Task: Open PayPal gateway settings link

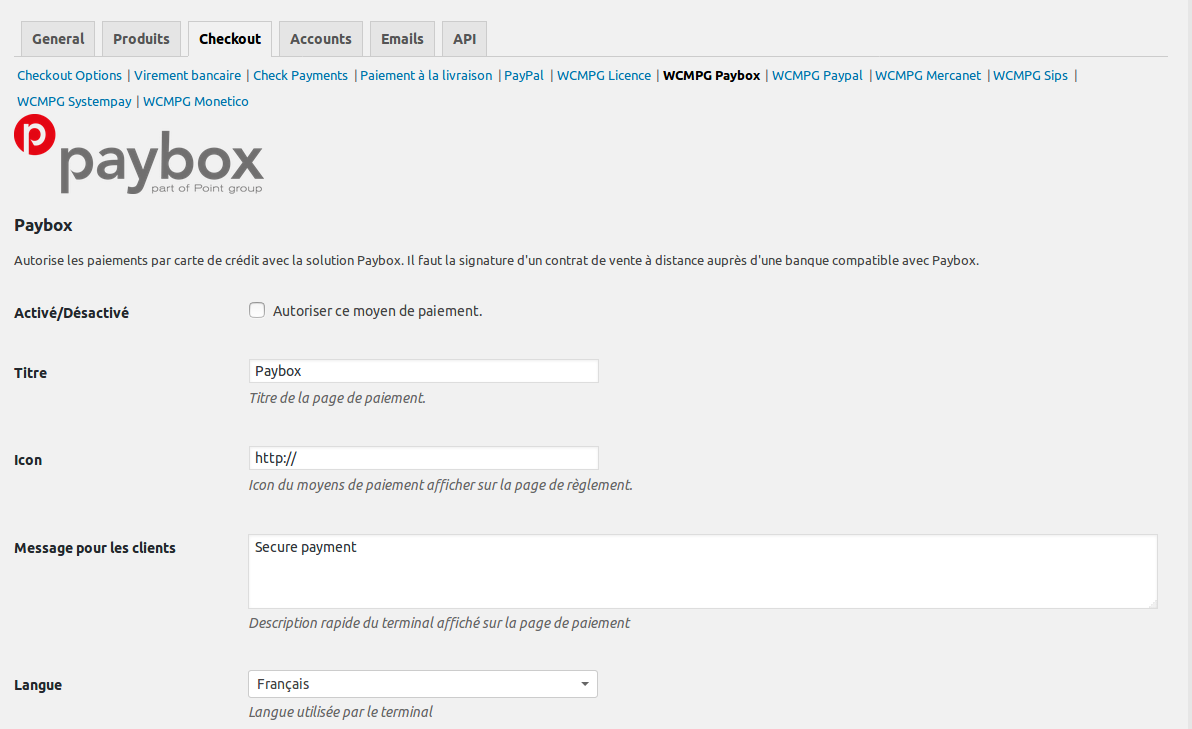Action: (x=524, y=75)
